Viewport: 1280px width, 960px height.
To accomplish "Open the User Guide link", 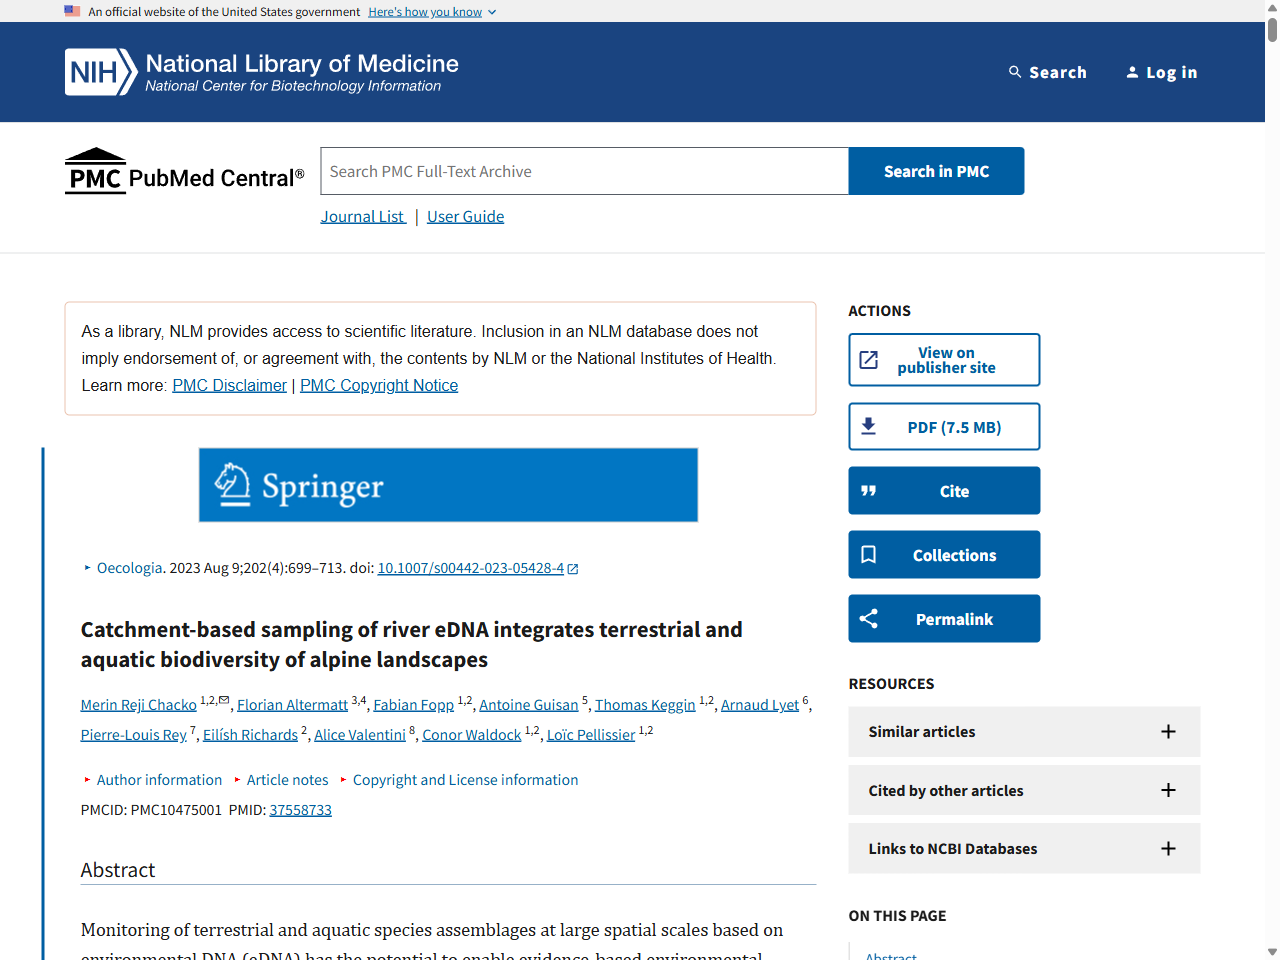I will (465, 217).
